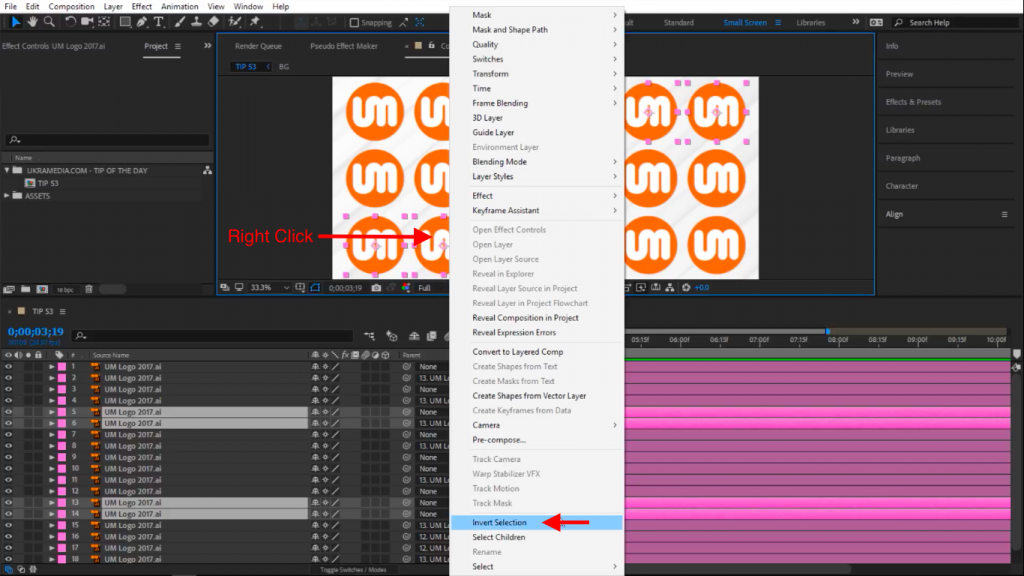Viewport: 1024px width, 576px height.
Task: Click the delete trash icon in Project panel
Action: [89, 289]
